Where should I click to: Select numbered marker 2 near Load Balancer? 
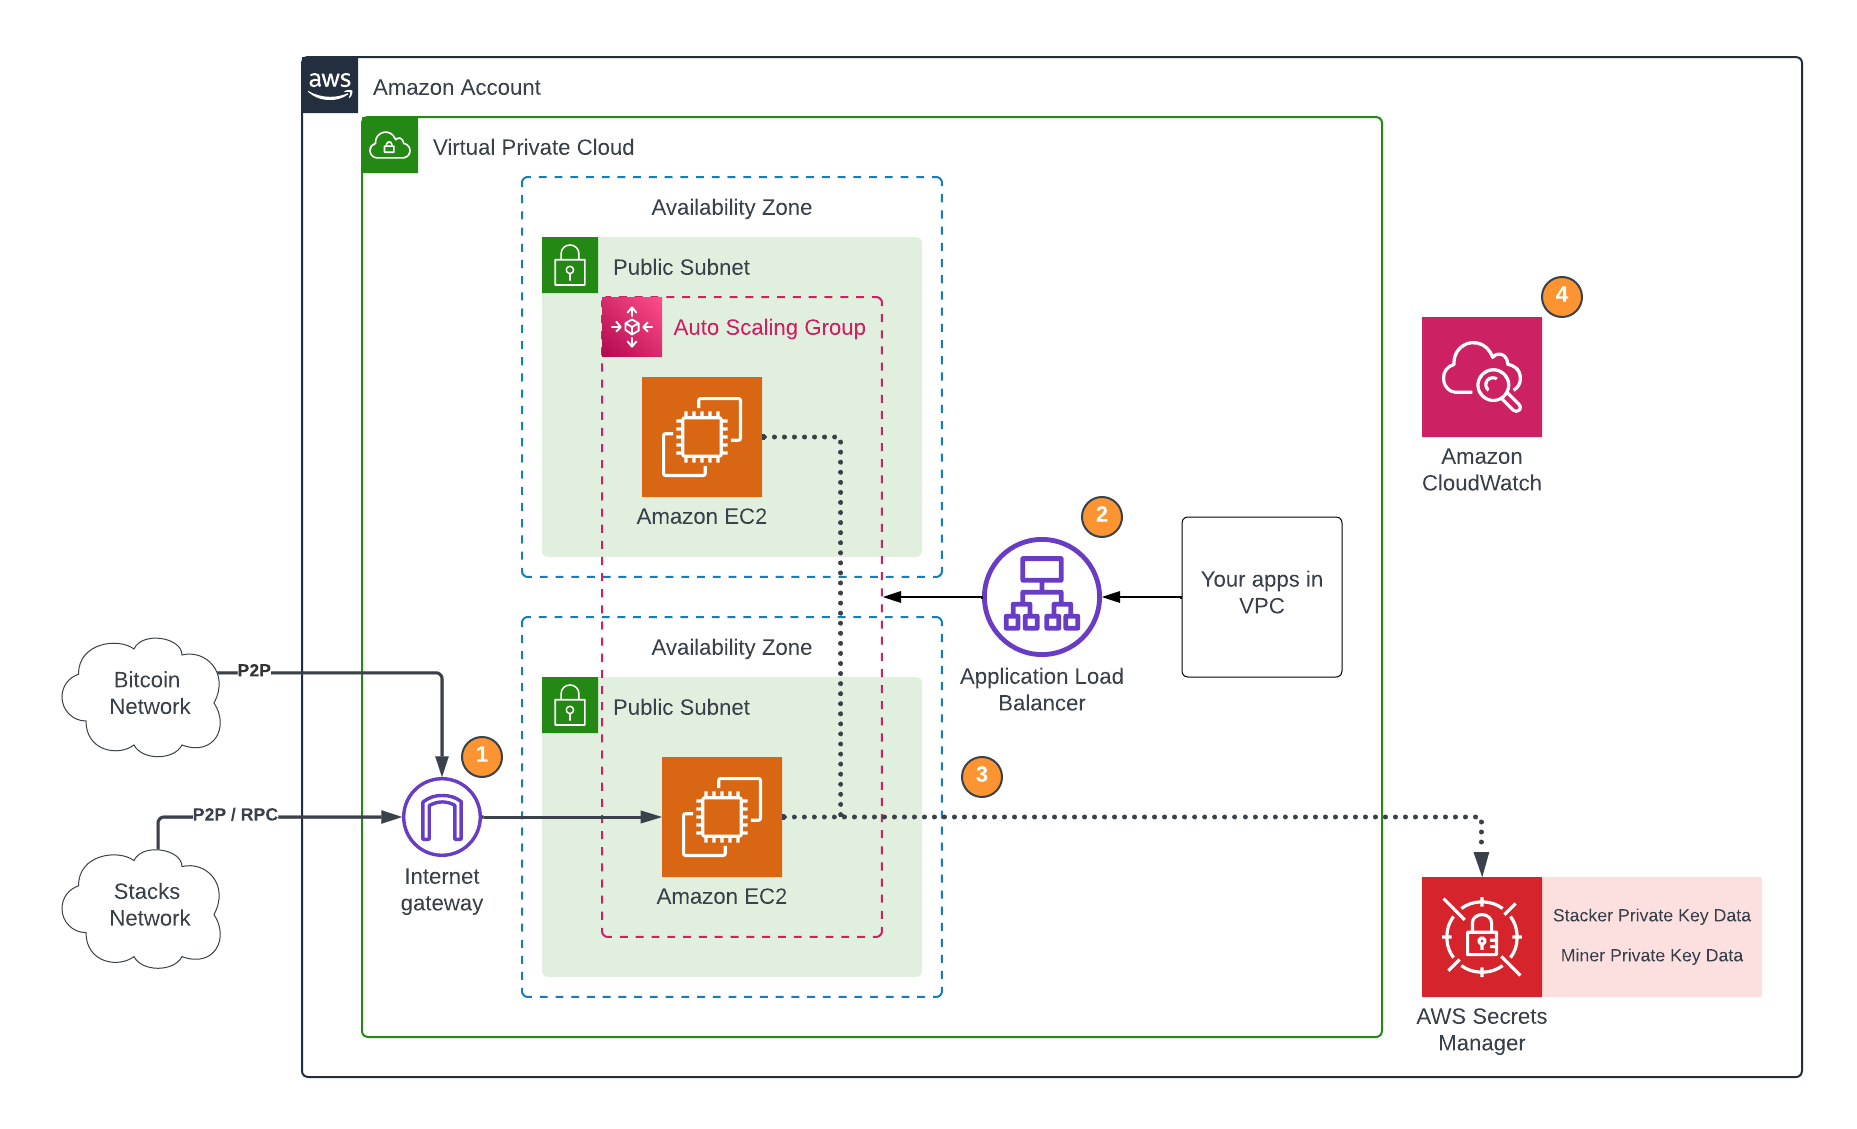(x=1101, y=516)
